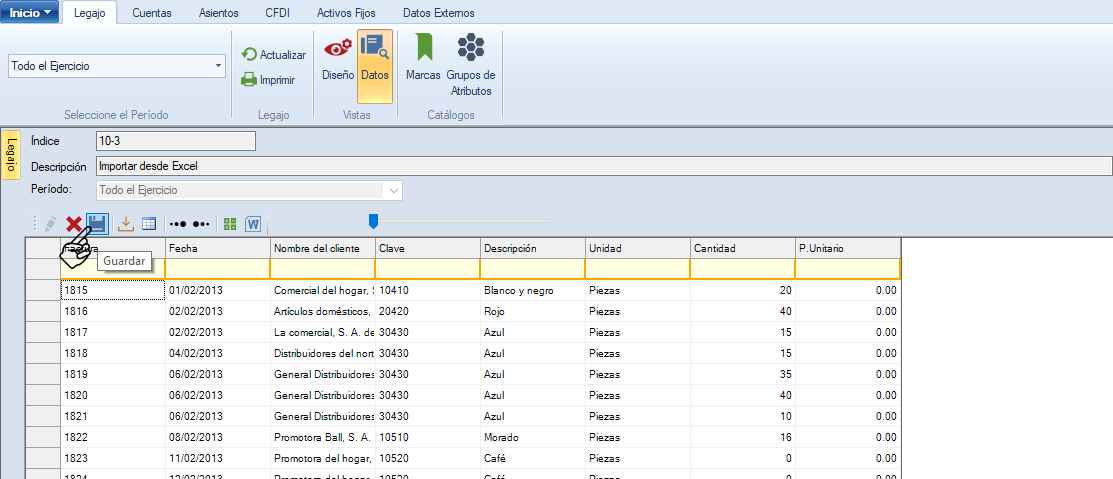
Task: Activate the Datos view button
Action: pos(375,60)
